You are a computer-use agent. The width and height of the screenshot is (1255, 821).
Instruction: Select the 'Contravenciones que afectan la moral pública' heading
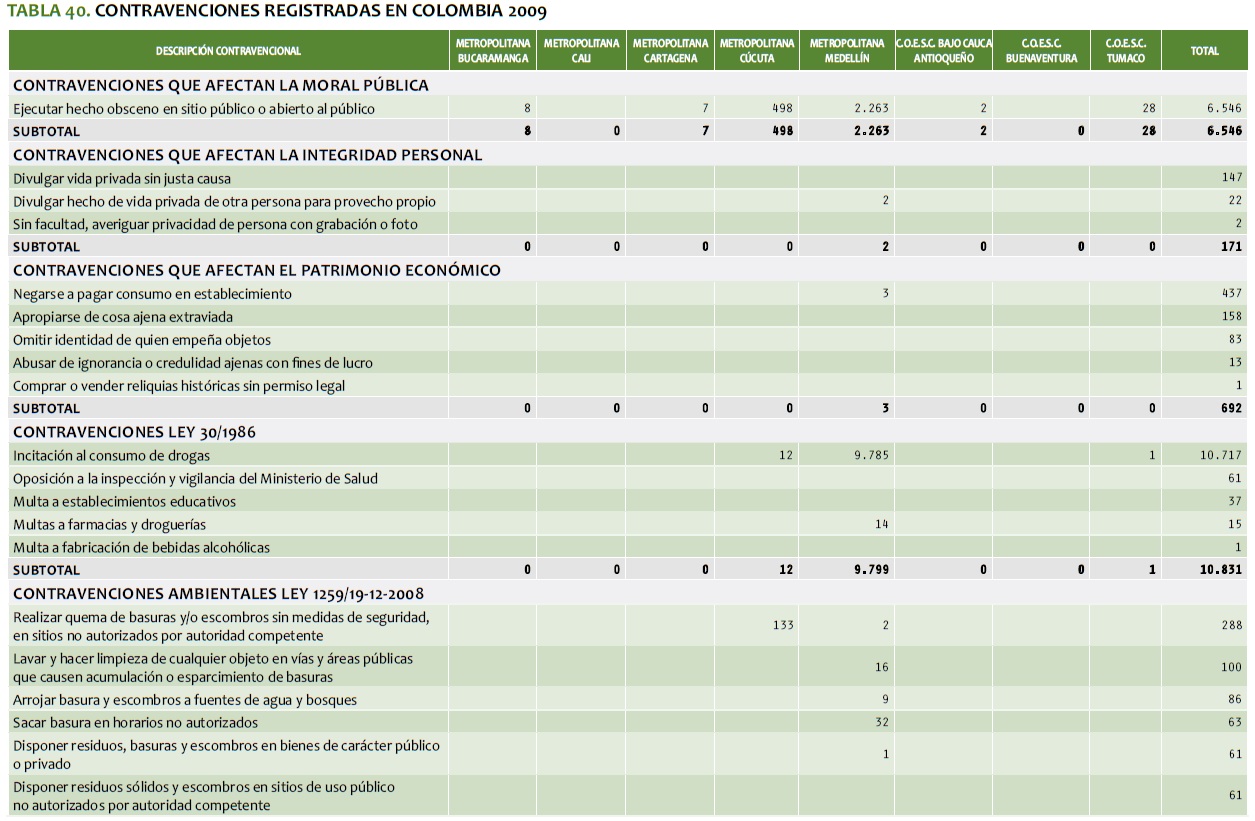click(x=221, y=85)
